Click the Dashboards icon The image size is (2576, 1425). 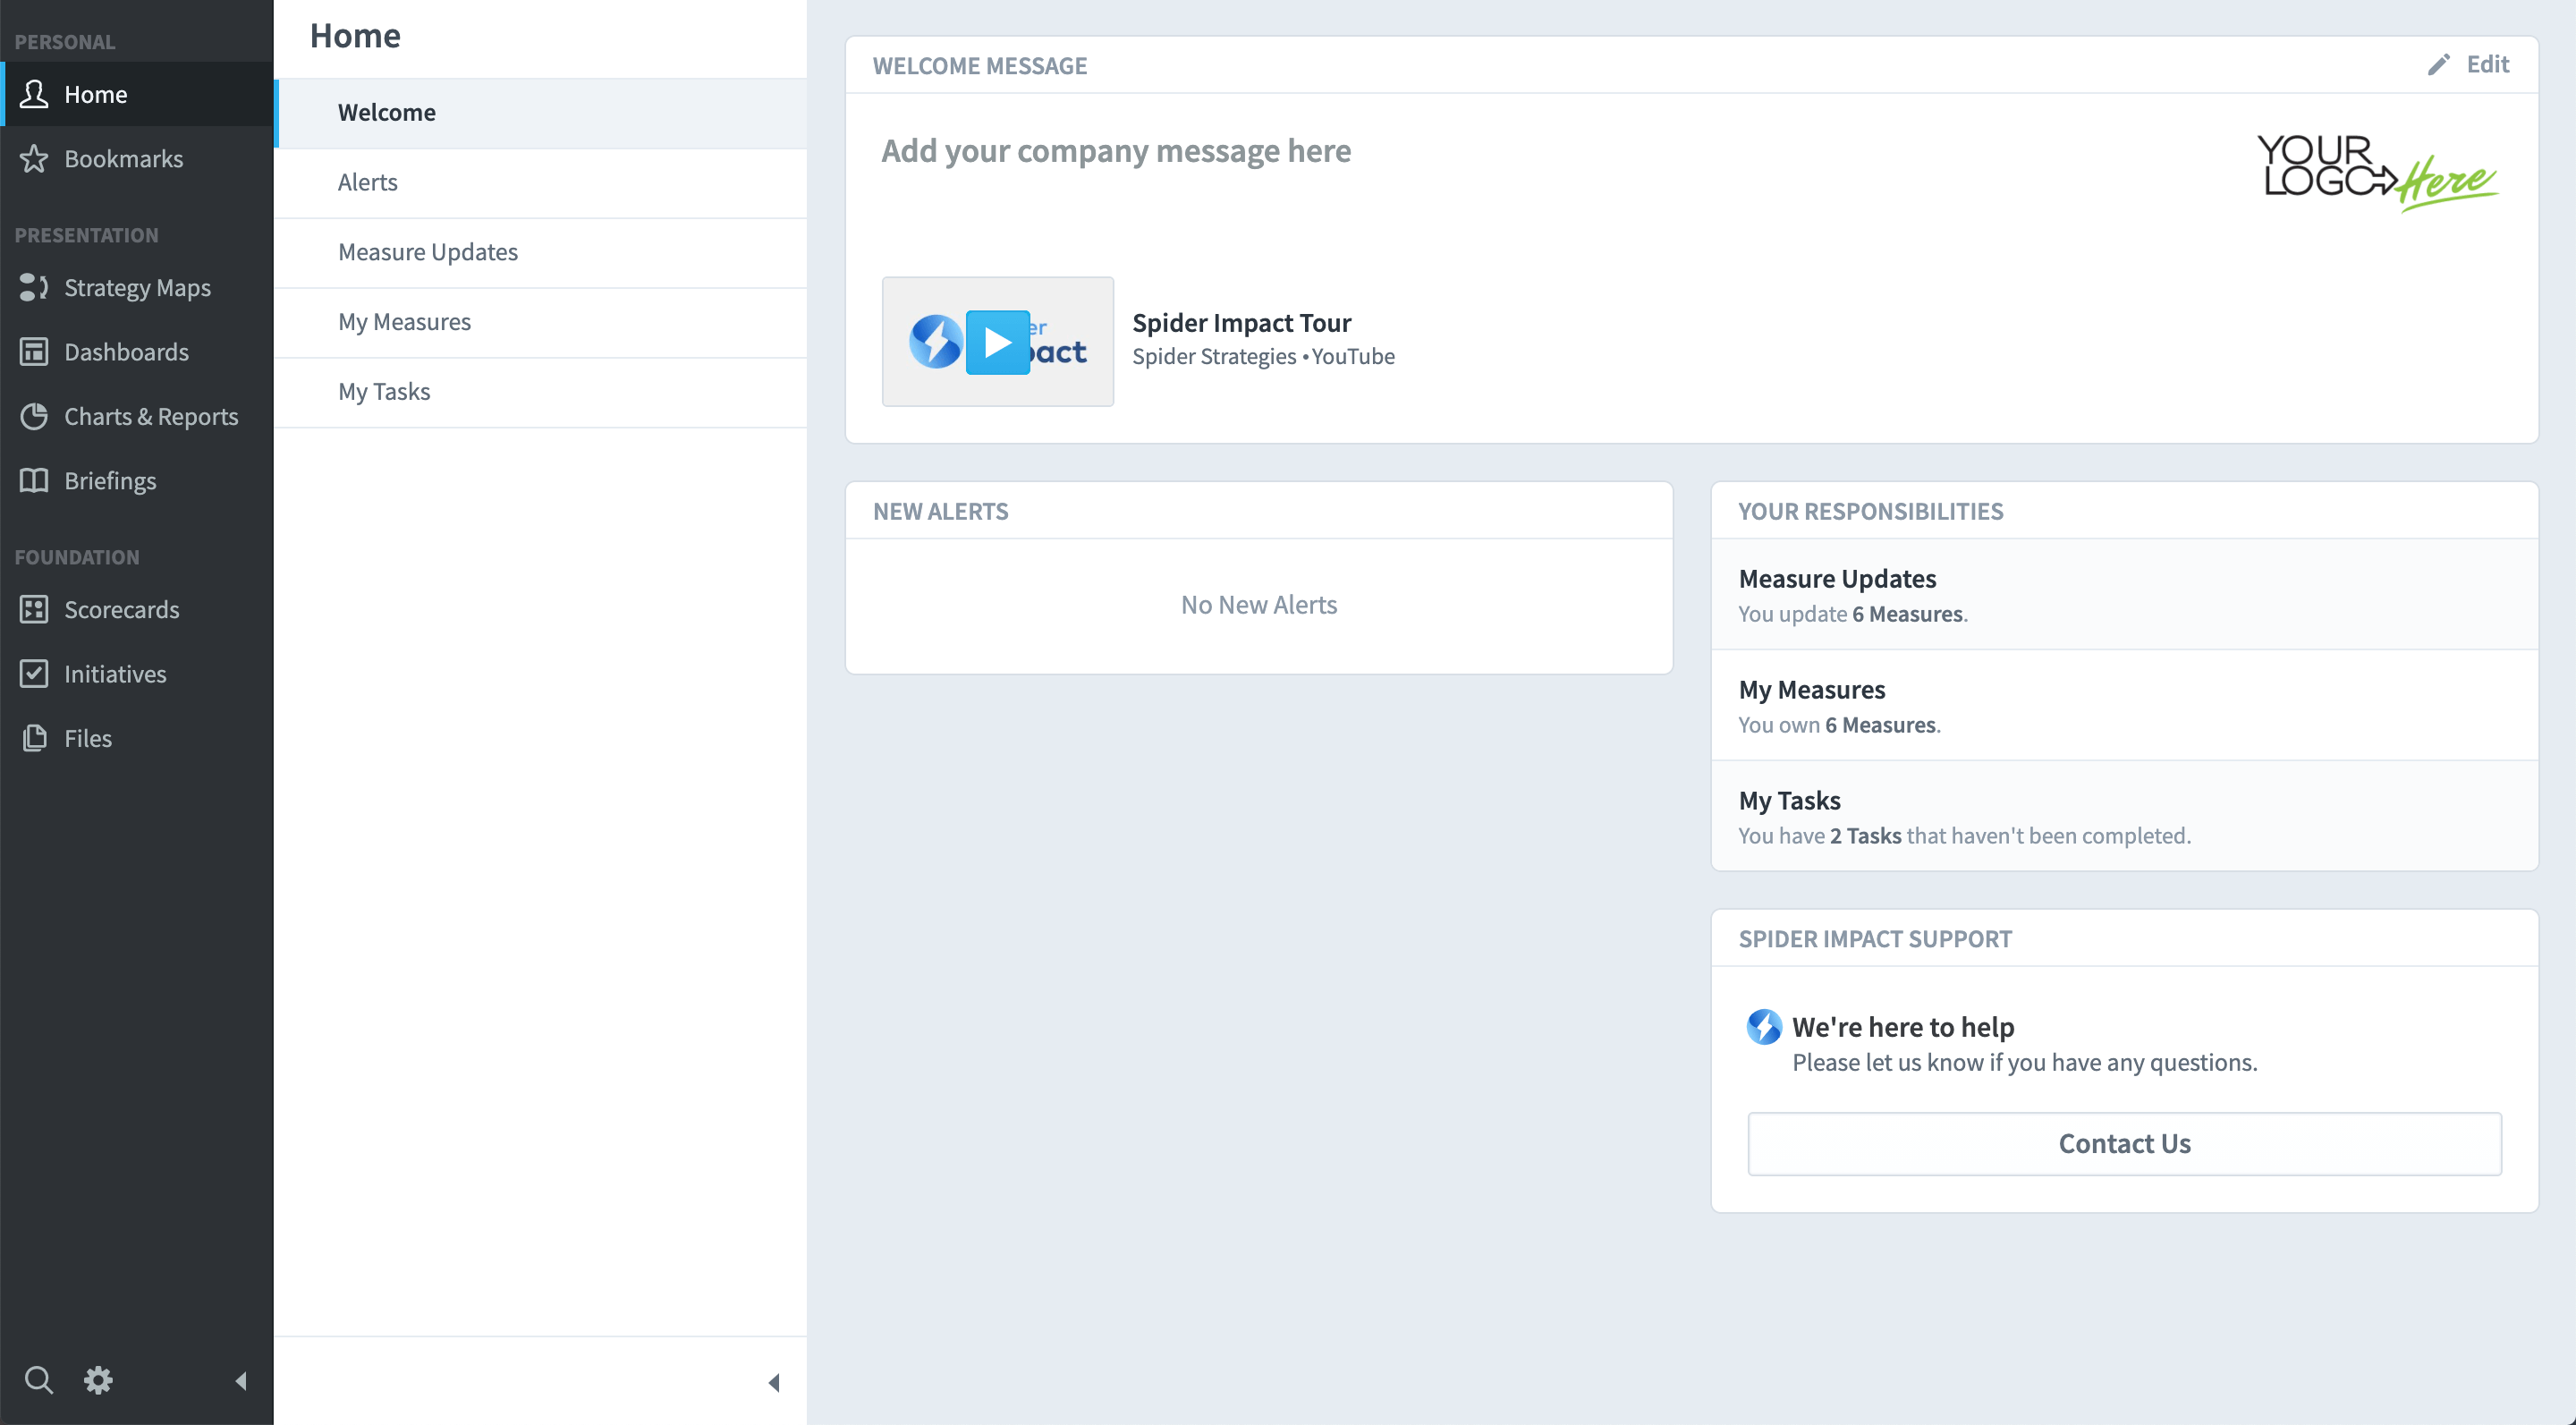coord(34,352)
